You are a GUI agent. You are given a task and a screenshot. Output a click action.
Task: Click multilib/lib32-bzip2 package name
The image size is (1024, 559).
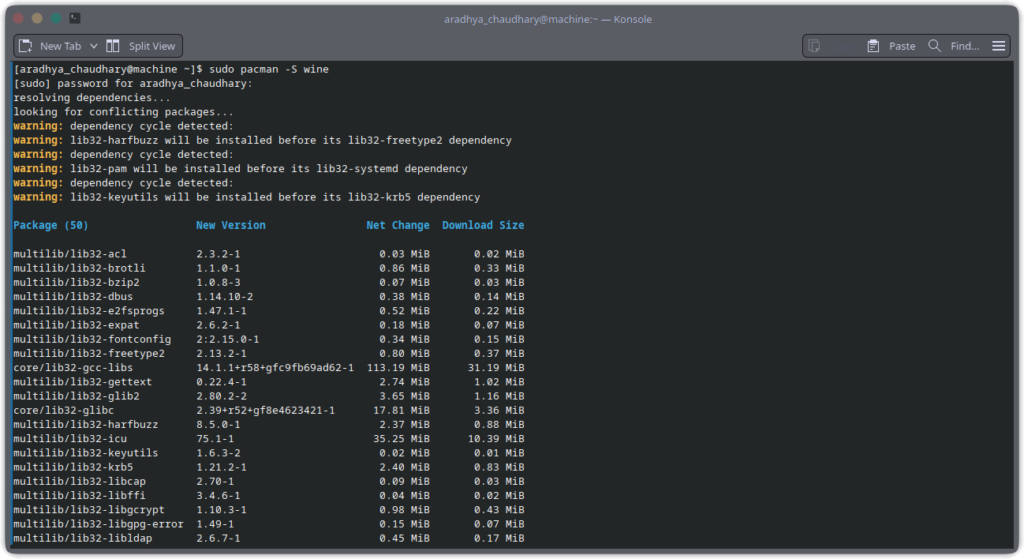(x=76, y=283)
